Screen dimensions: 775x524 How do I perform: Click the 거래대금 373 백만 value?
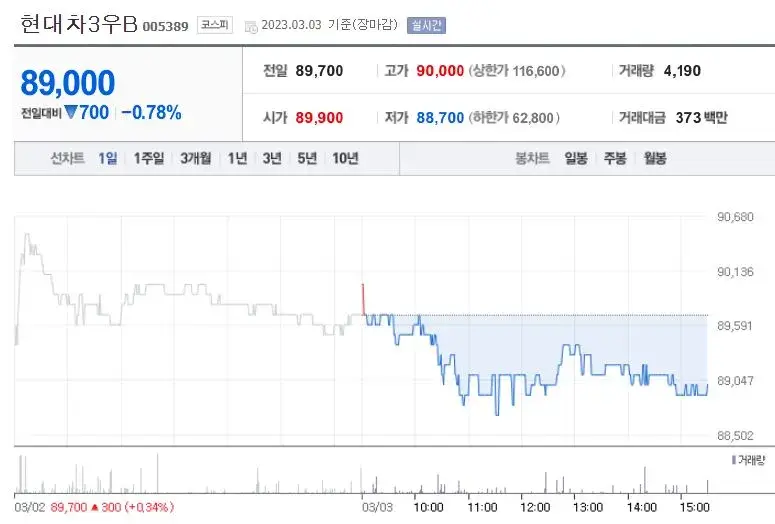pyautogui.click(x=701, y=118)
